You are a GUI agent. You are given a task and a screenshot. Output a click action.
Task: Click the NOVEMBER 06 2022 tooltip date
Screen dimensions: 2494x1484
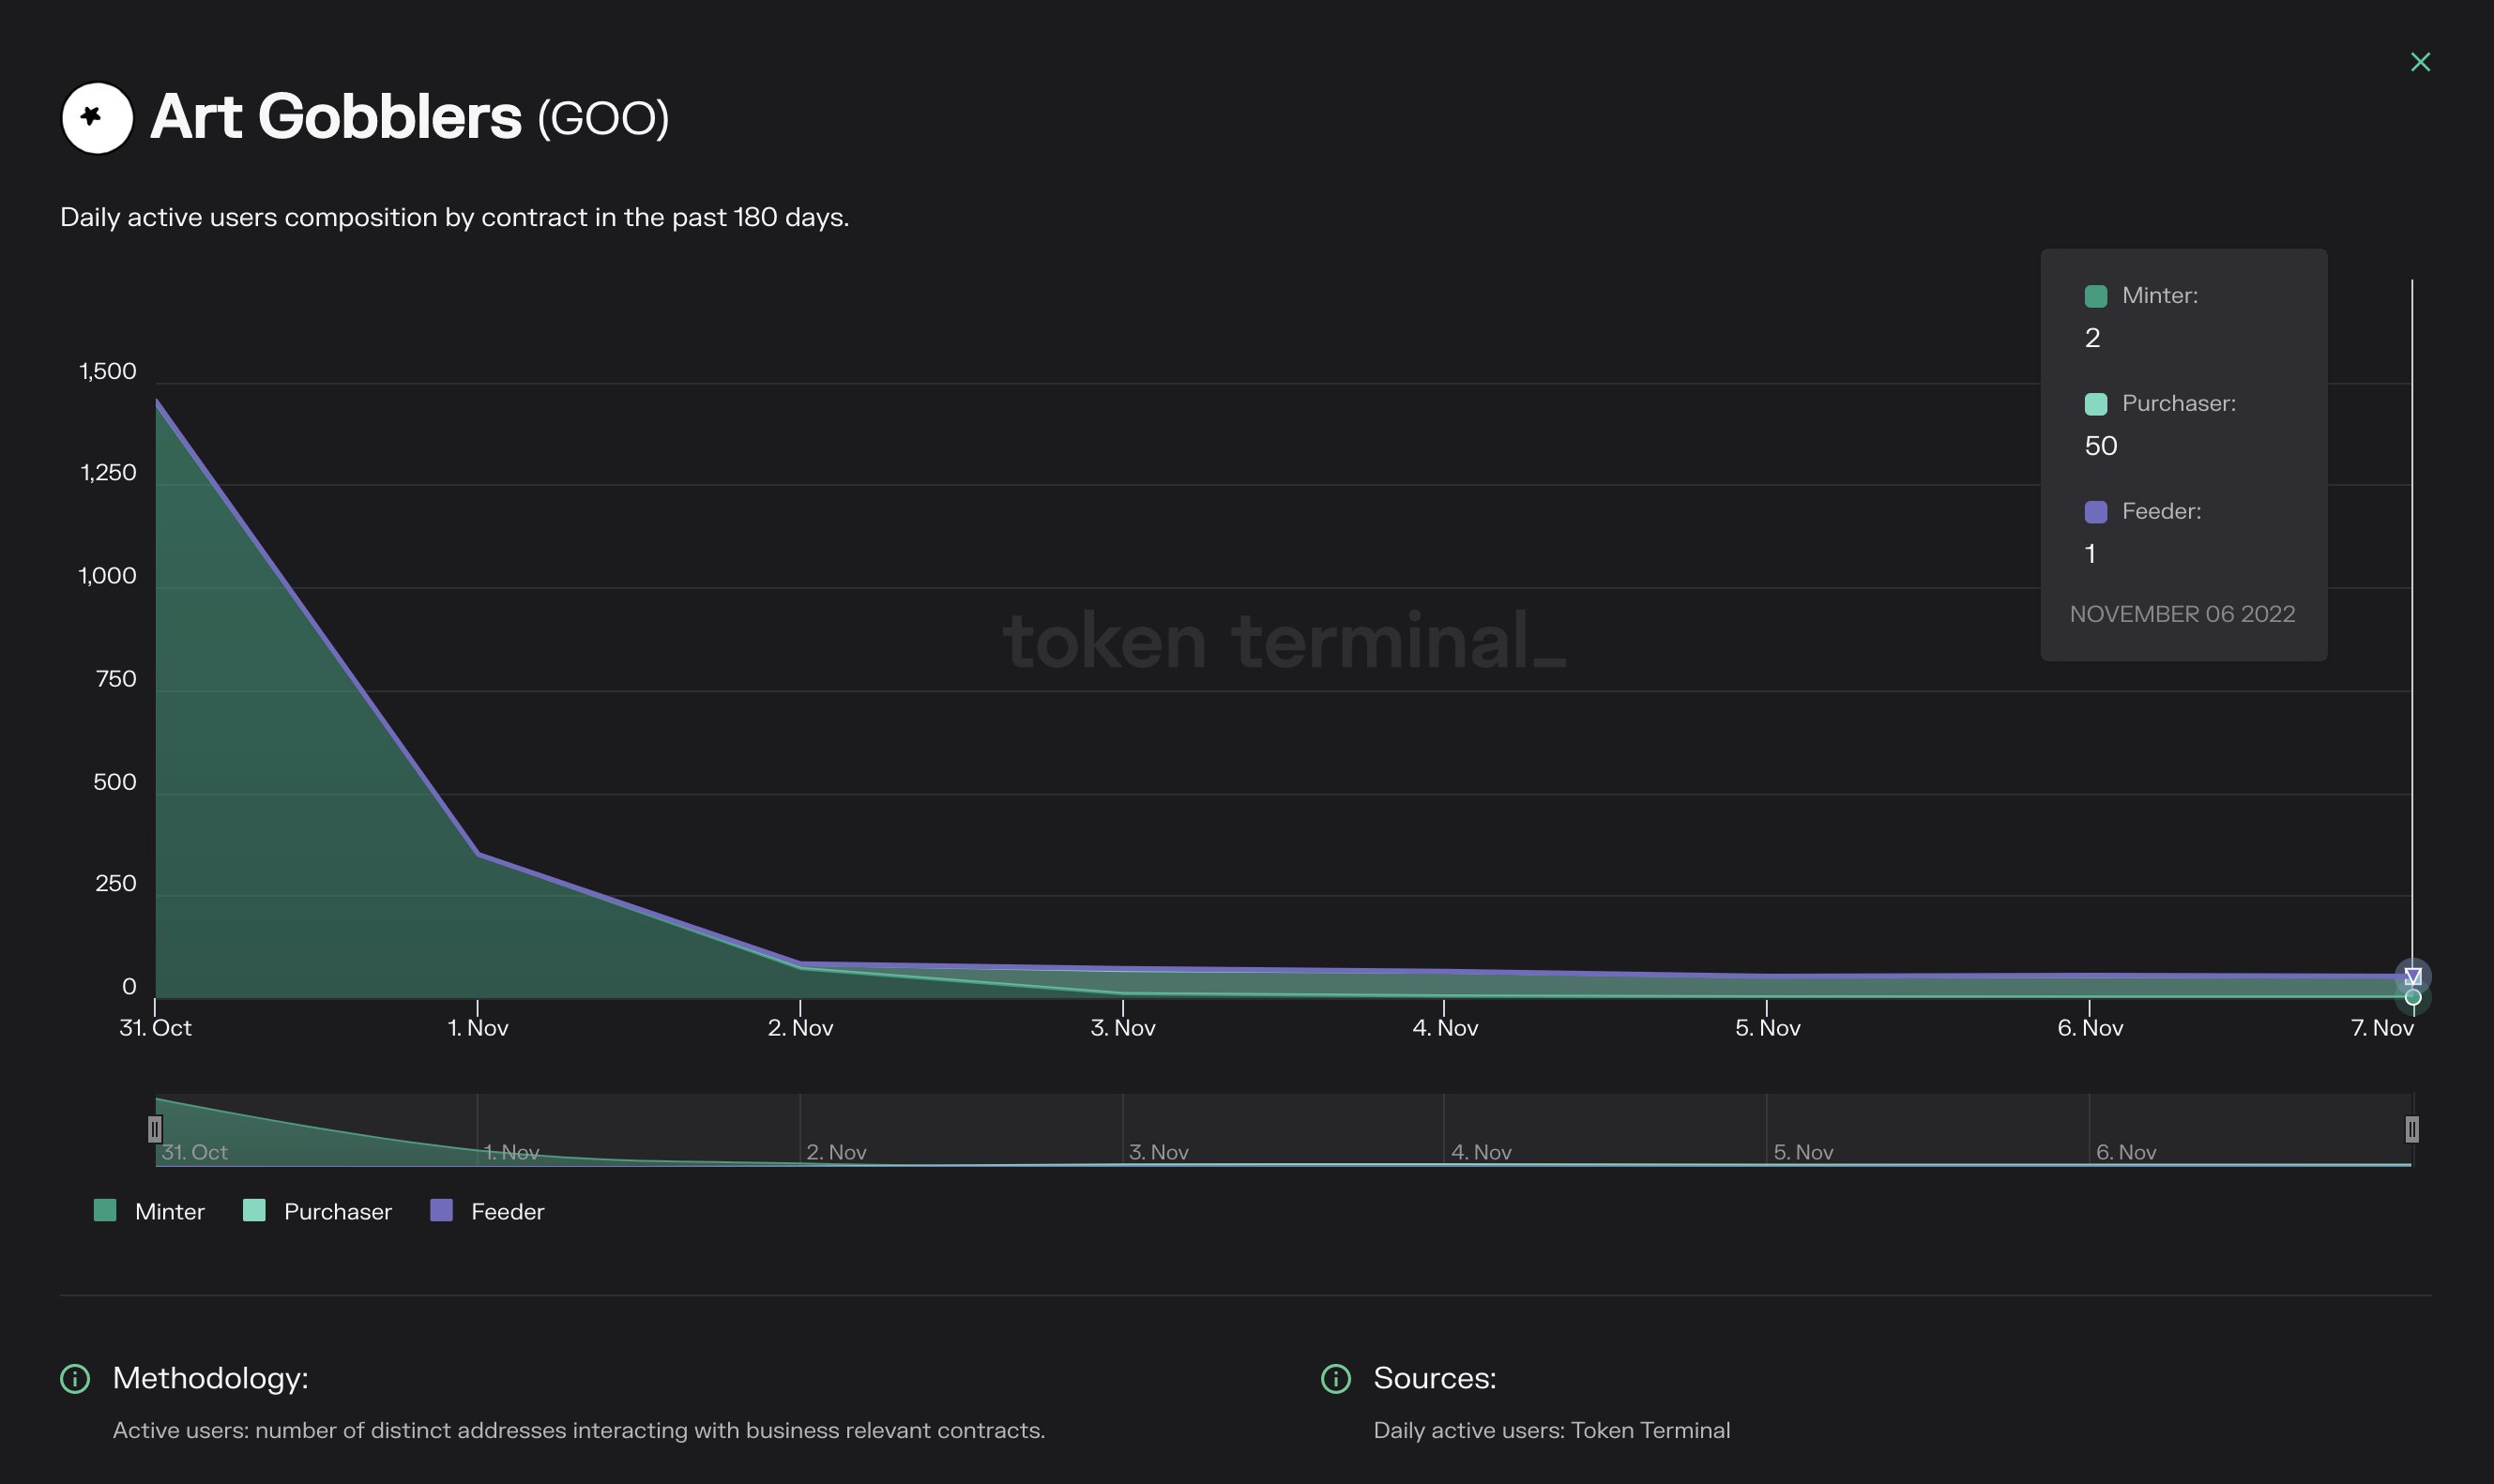coord(2182,614)
